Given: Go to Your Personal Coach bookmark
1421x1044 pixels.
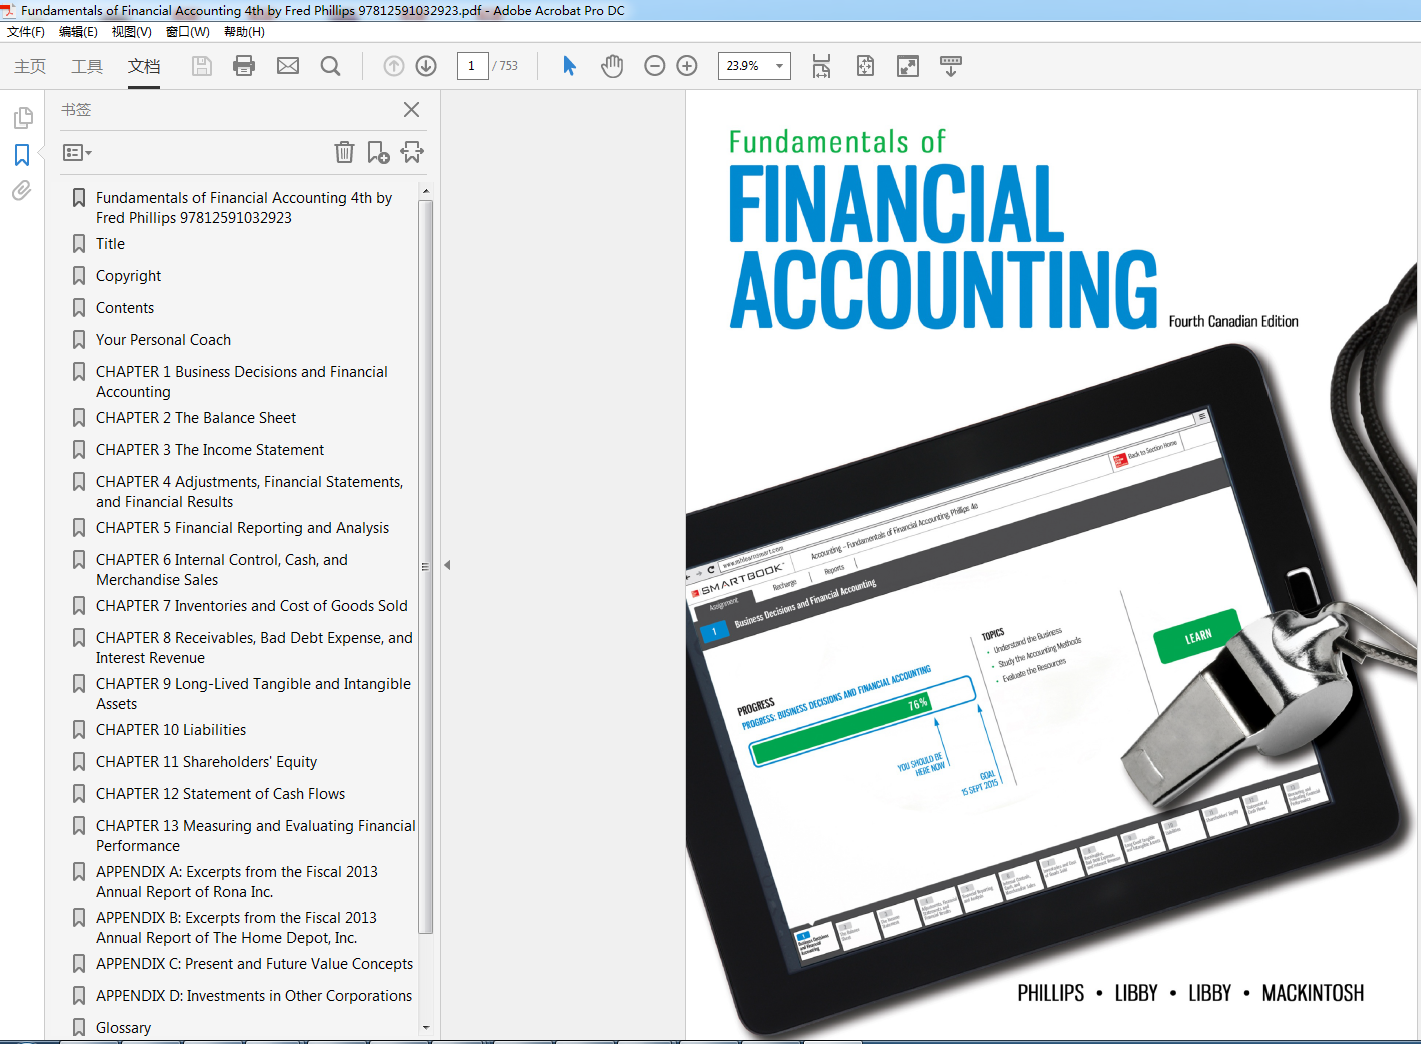Looking at the screenshot, I should click(163, 340).
